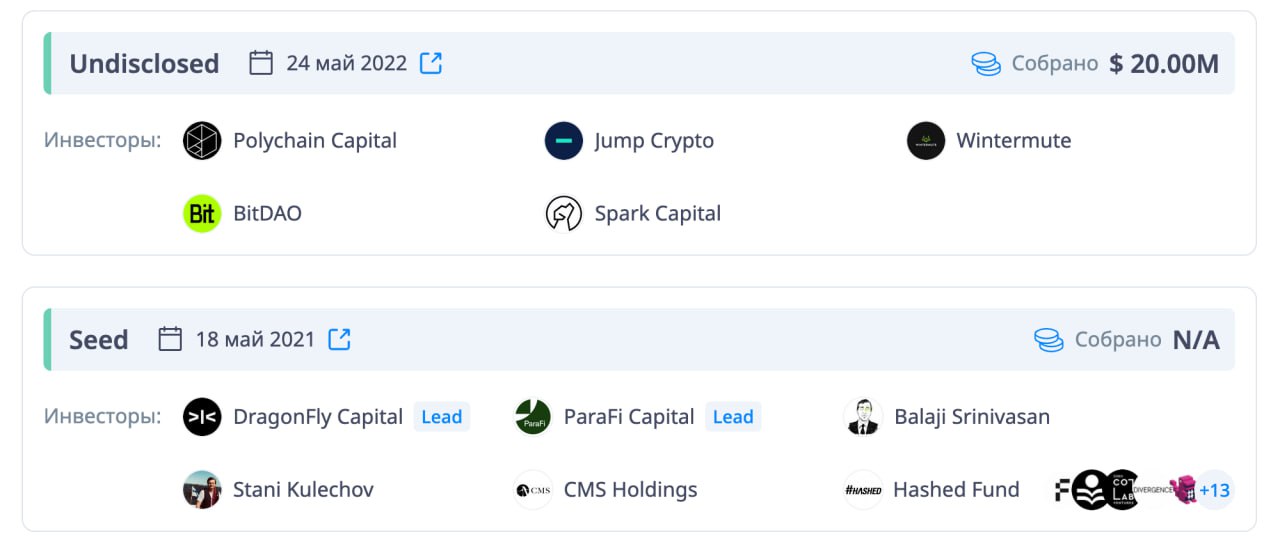This screenshot has height=546, width=1280.
Task: Click the green BitDAO logo
Action: [202, 213]
